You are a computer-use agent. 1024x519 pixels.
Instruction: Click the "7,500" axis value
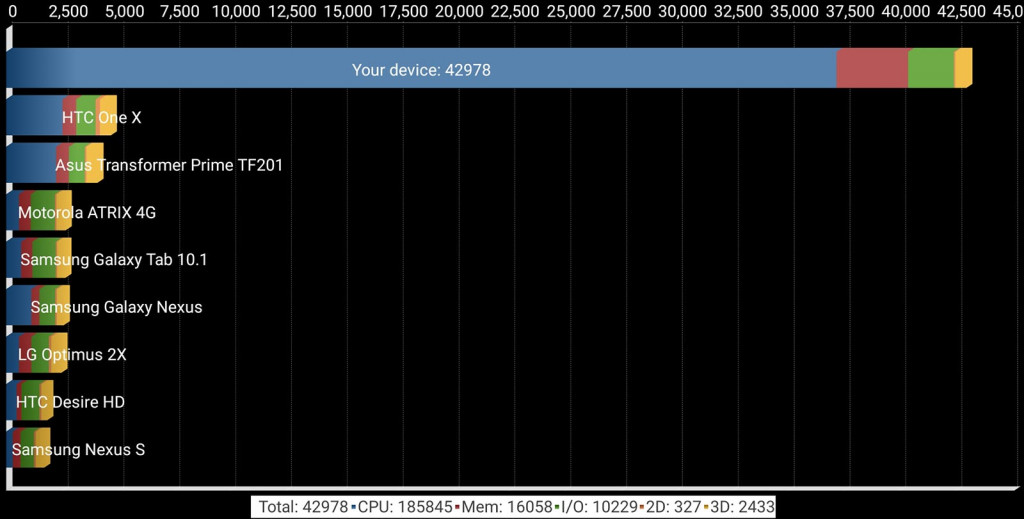click(180, 11)
